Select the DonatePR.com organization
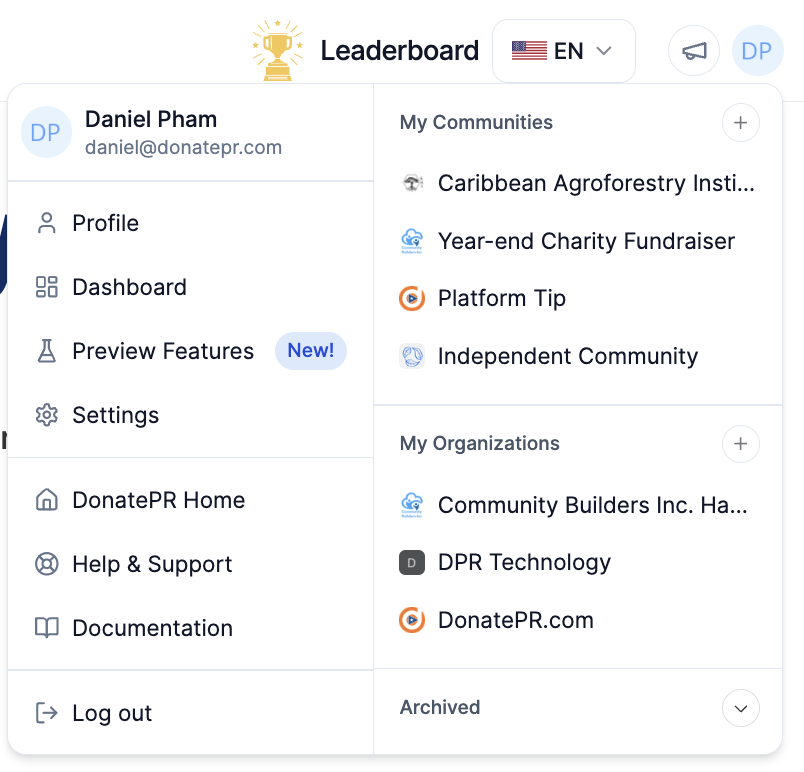This screenshot has width=804, height=772. tap(515, 620)
